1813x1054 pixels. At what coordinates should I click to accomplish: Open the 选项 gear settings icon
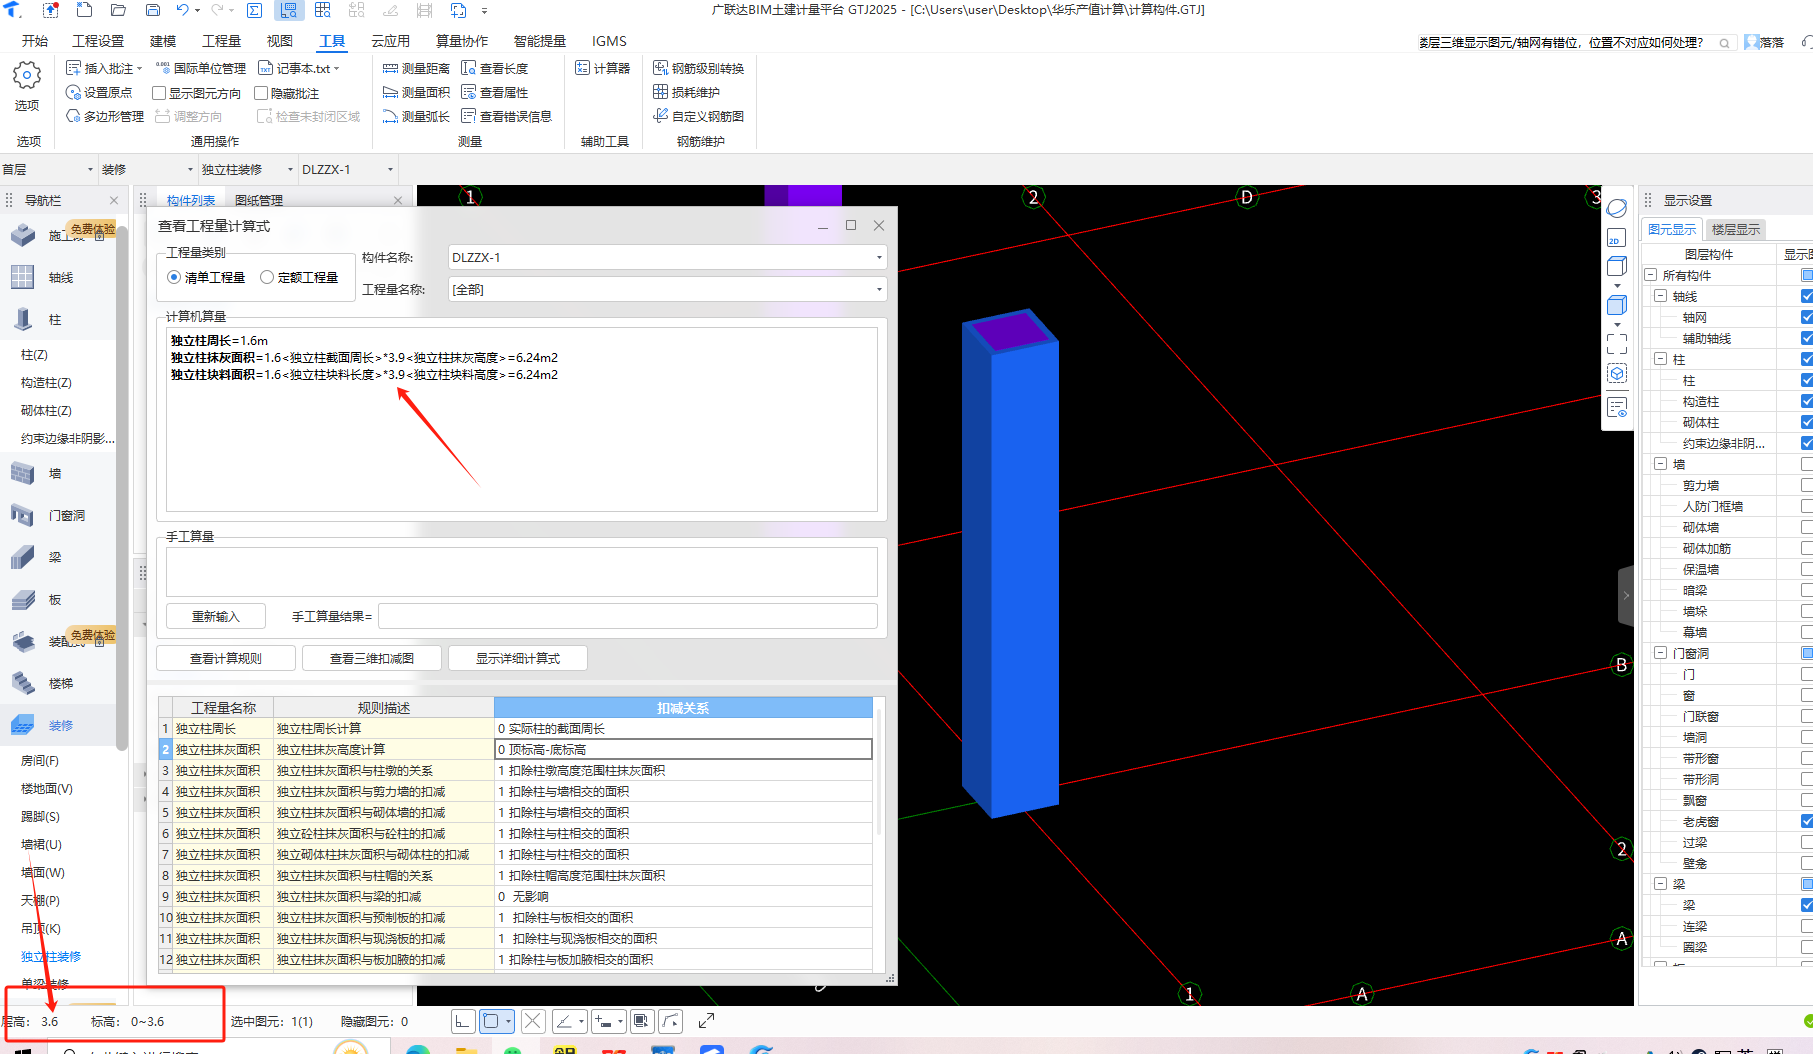tap(27, 76)
